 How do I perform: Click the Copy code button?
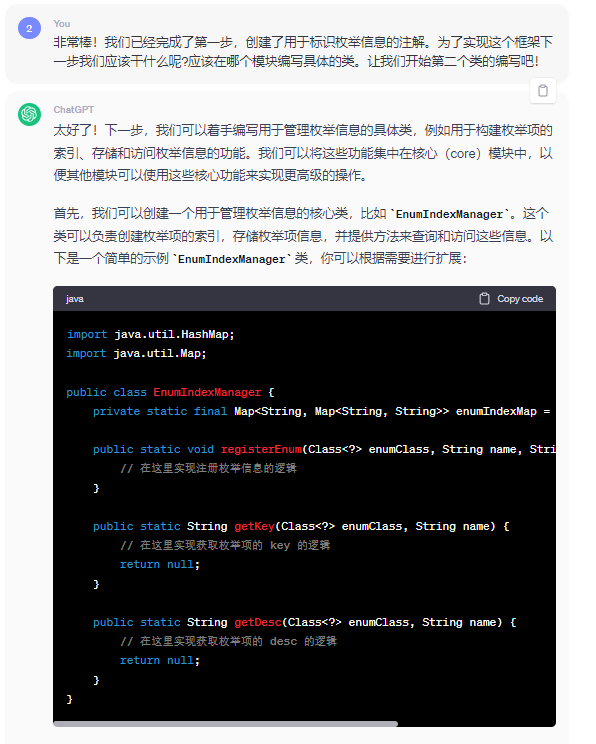(511, 299)
